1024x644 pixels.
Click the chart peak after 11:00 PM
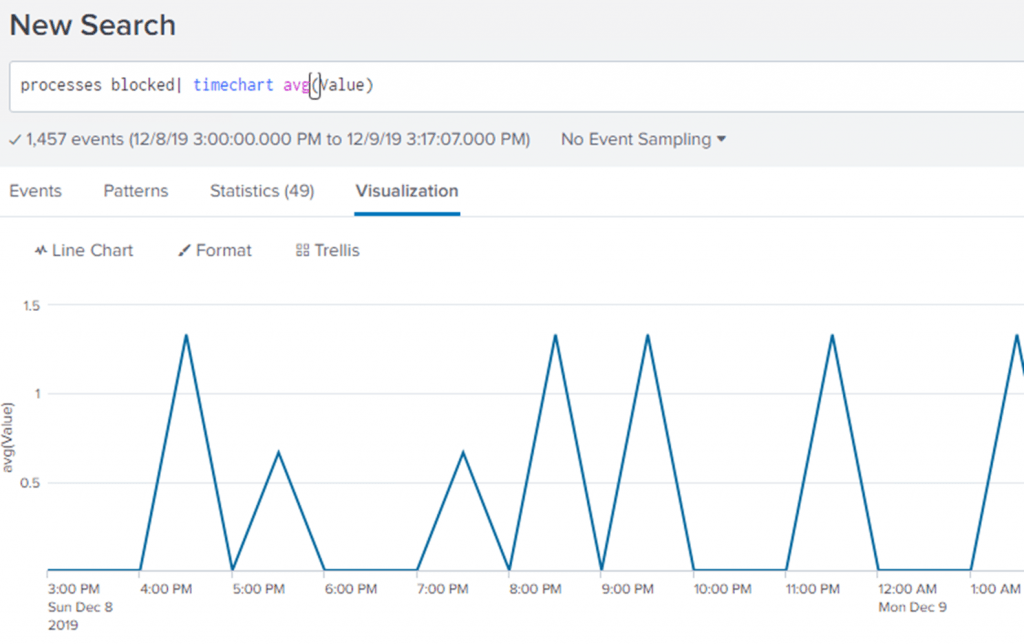point(832,335)
